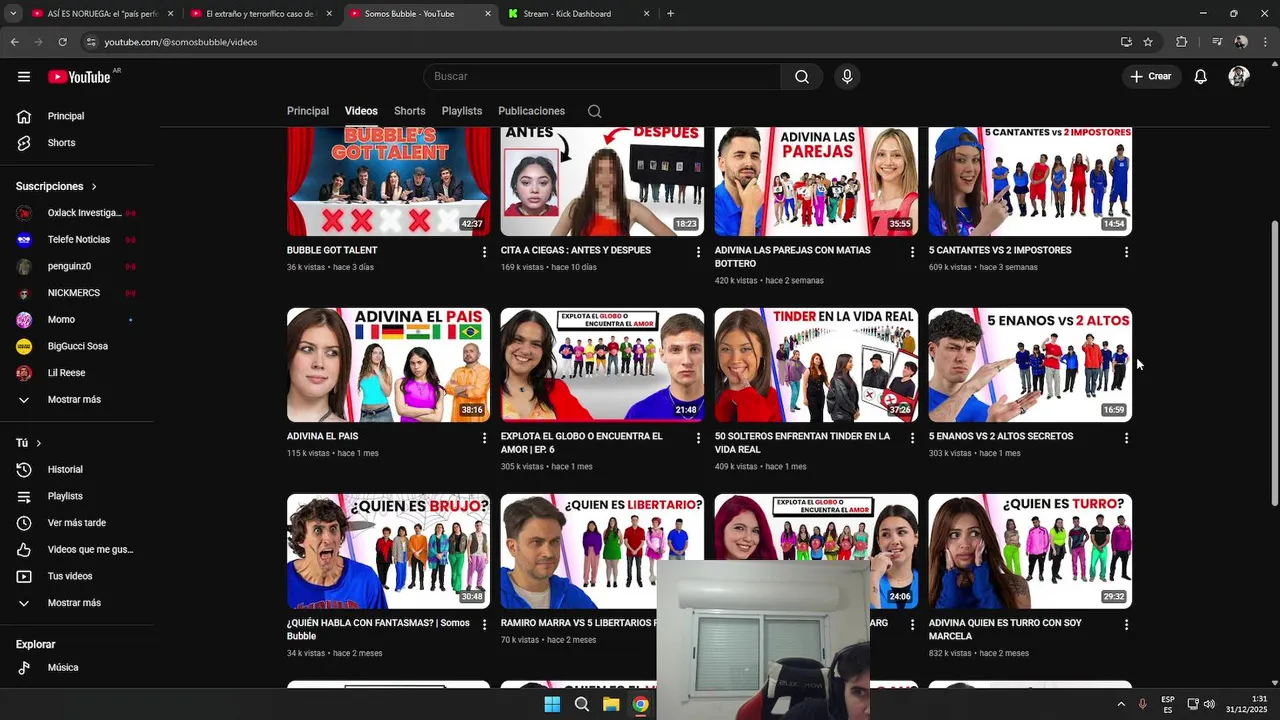1280x720 pixels.
Task: Open options for QUIÉN HABLA CON FANTASMAS video
Action: click(x=484, y=624)
